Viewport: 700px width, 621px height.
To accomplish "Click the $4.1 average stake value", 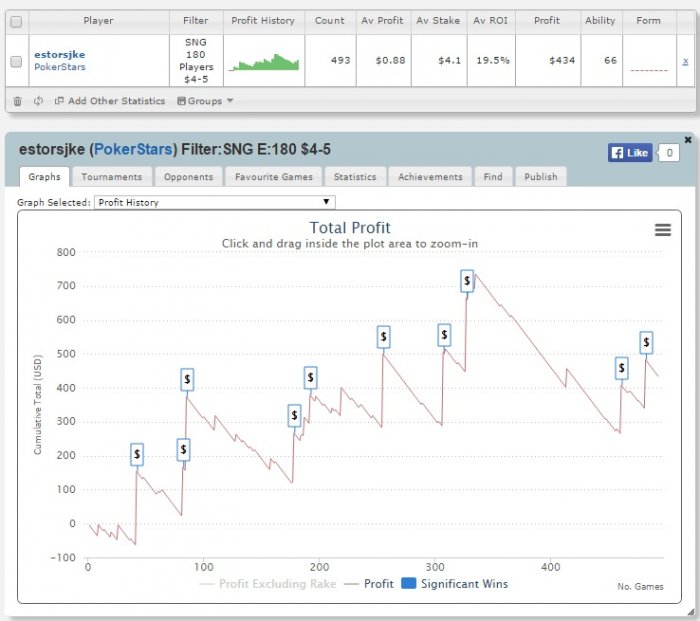I will point(449,60).
